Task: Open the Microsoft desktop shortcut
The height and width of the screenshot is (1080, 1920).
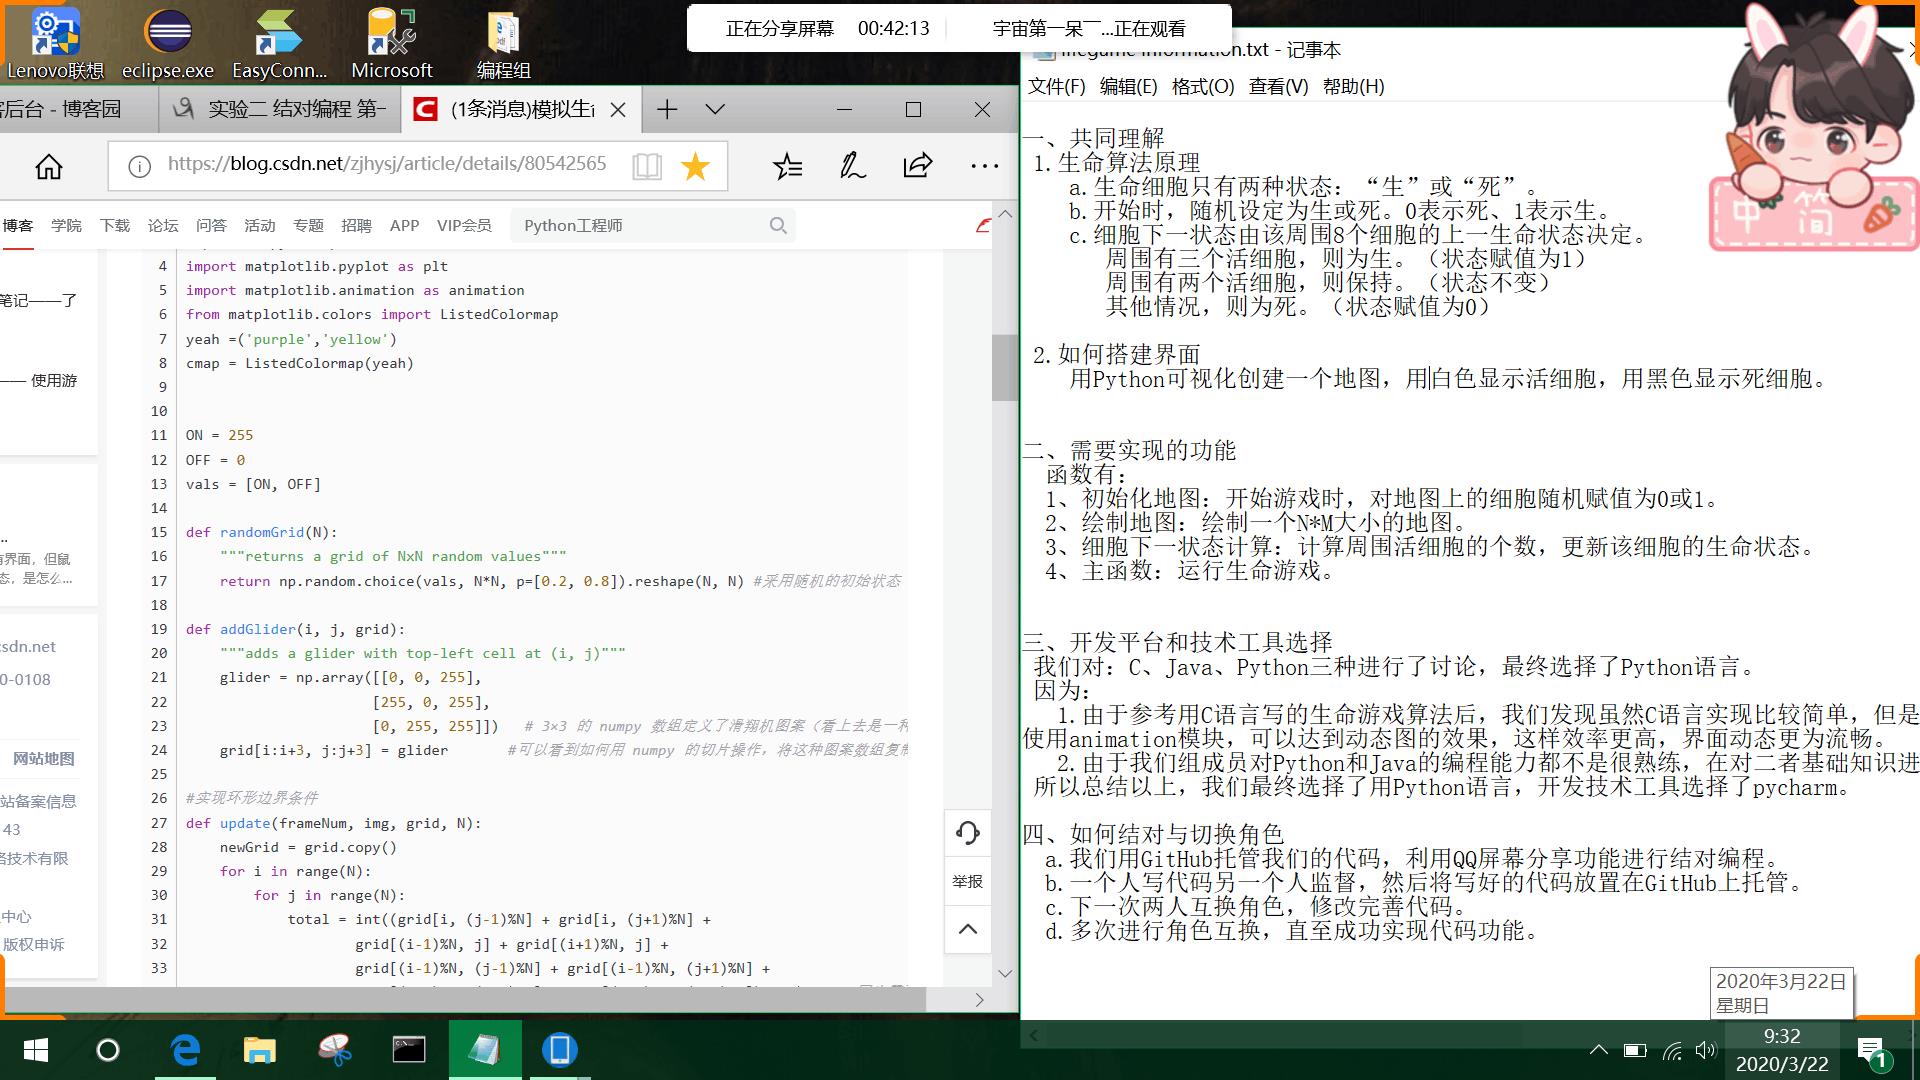Action: pos(391,43)
